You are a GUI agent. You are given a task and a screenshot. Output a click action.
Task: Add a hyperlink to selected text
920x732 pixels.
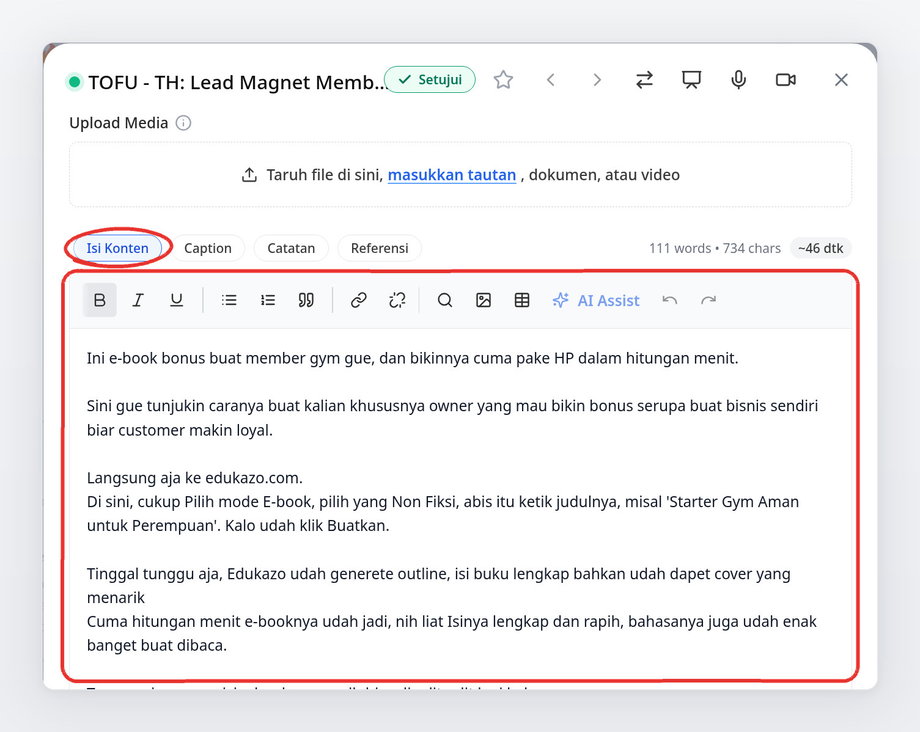pyautogui.click(x=358, y=300)
